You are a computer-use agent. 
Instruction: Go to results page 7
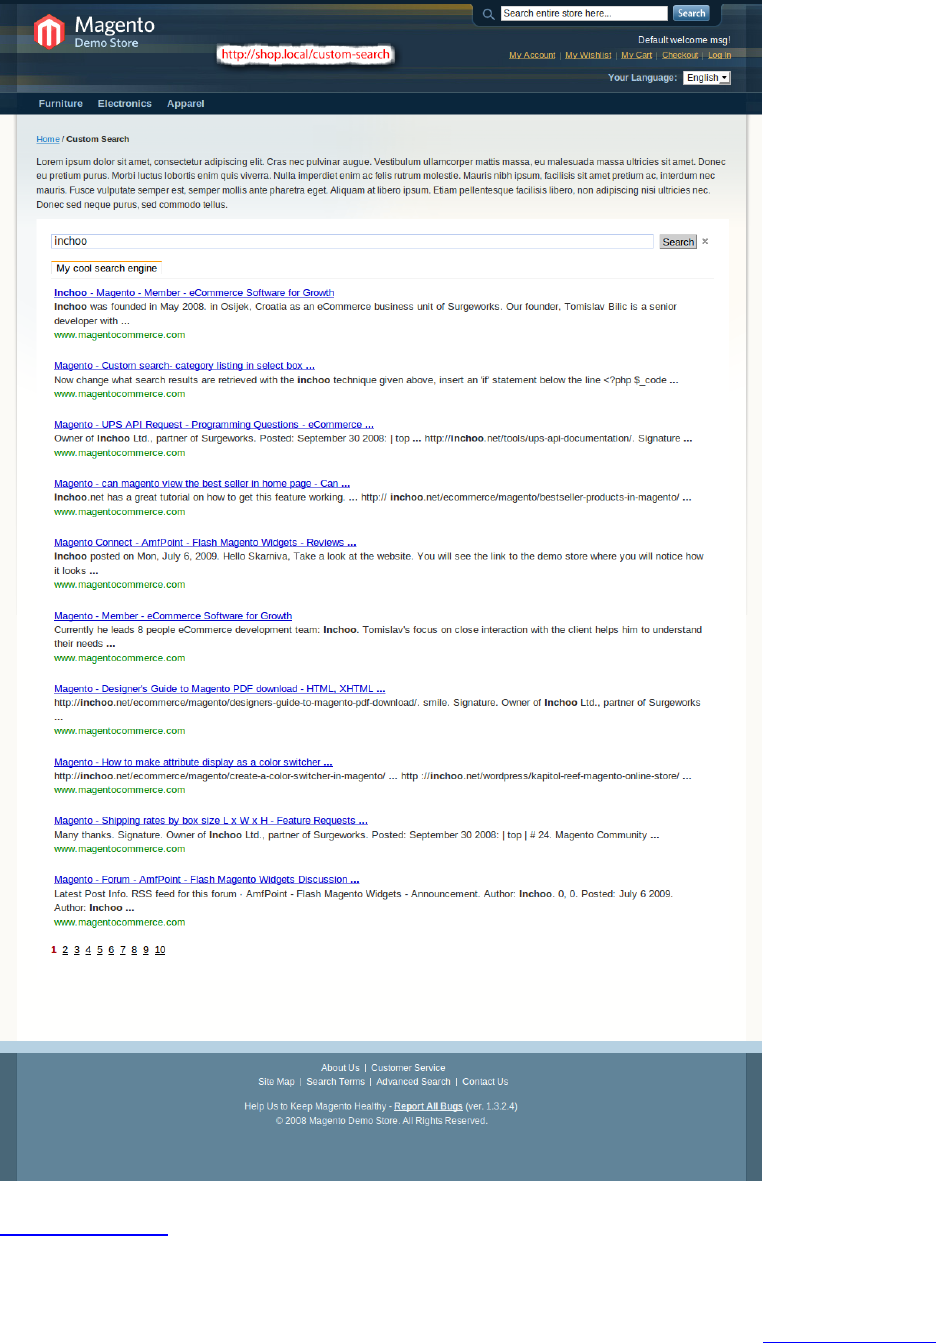tap(123, 950)
